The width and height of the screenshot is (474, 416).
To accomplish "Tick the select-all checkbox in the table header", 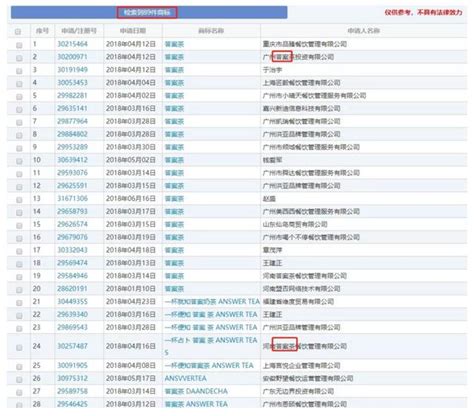I will pos(18,32).
